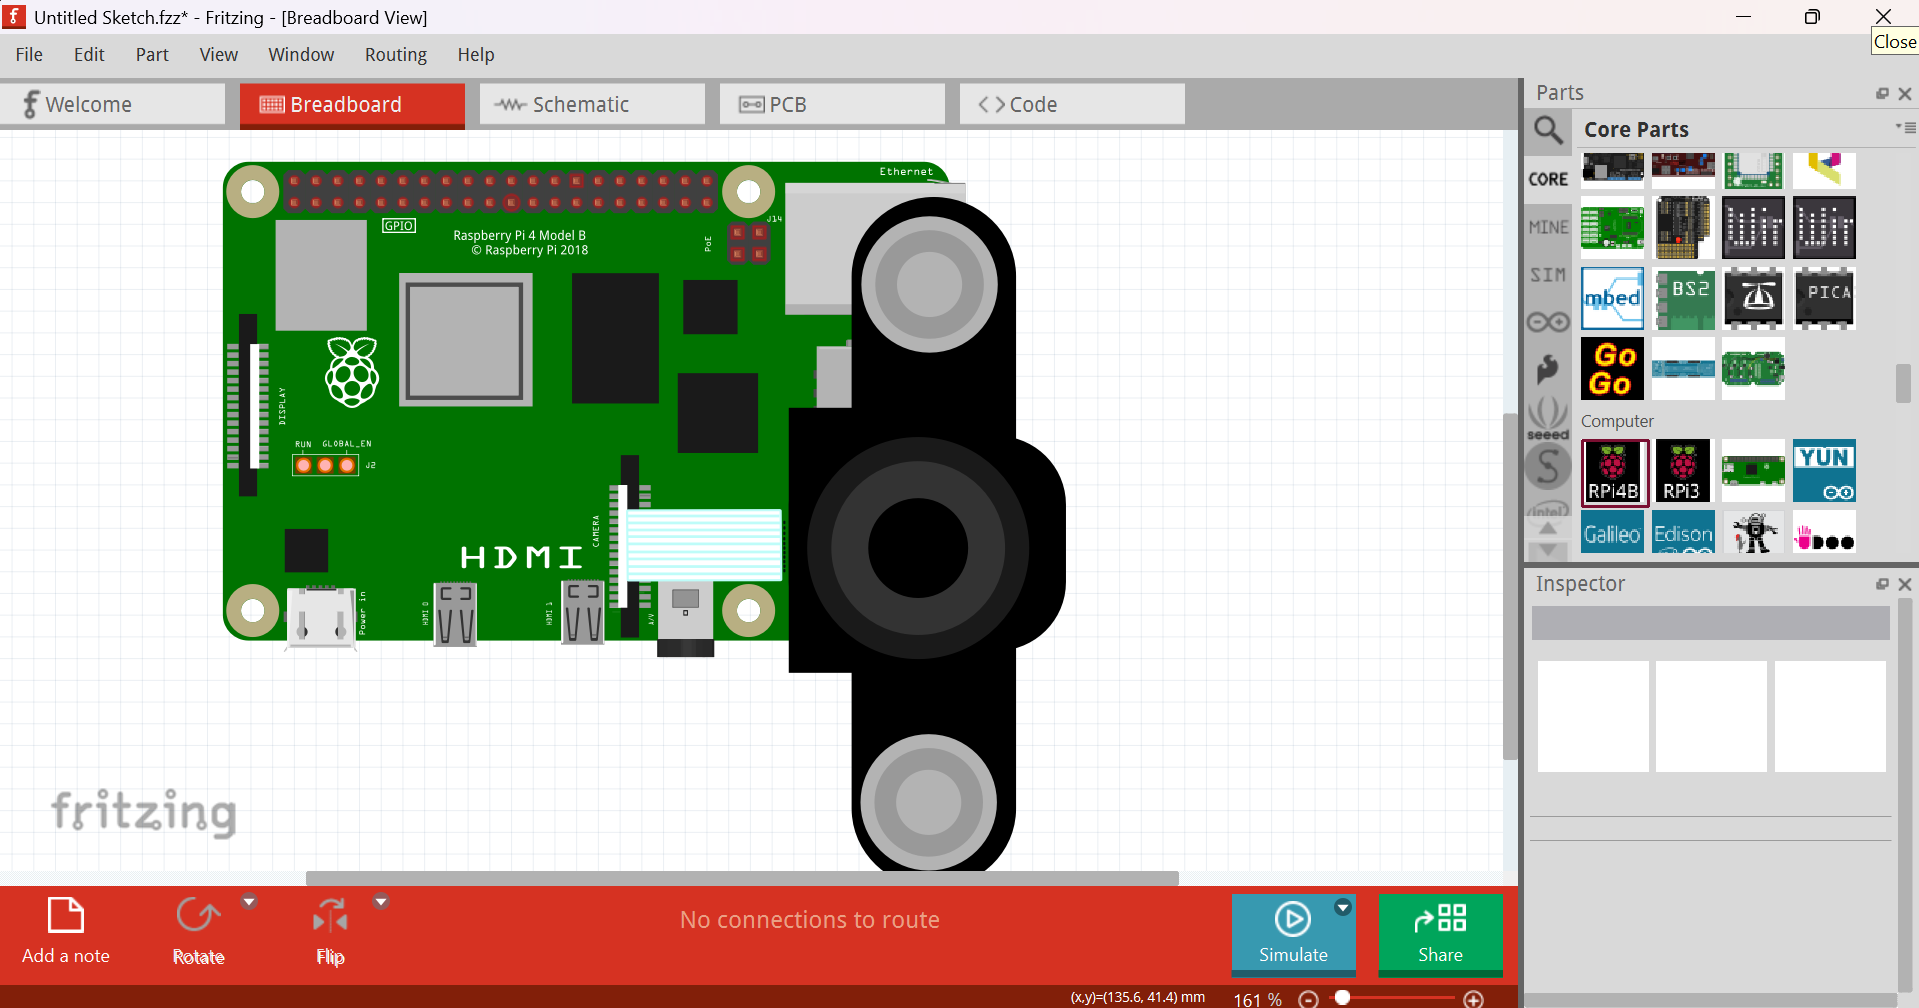Select the Arduino parts bin icon

(1548, 322)
